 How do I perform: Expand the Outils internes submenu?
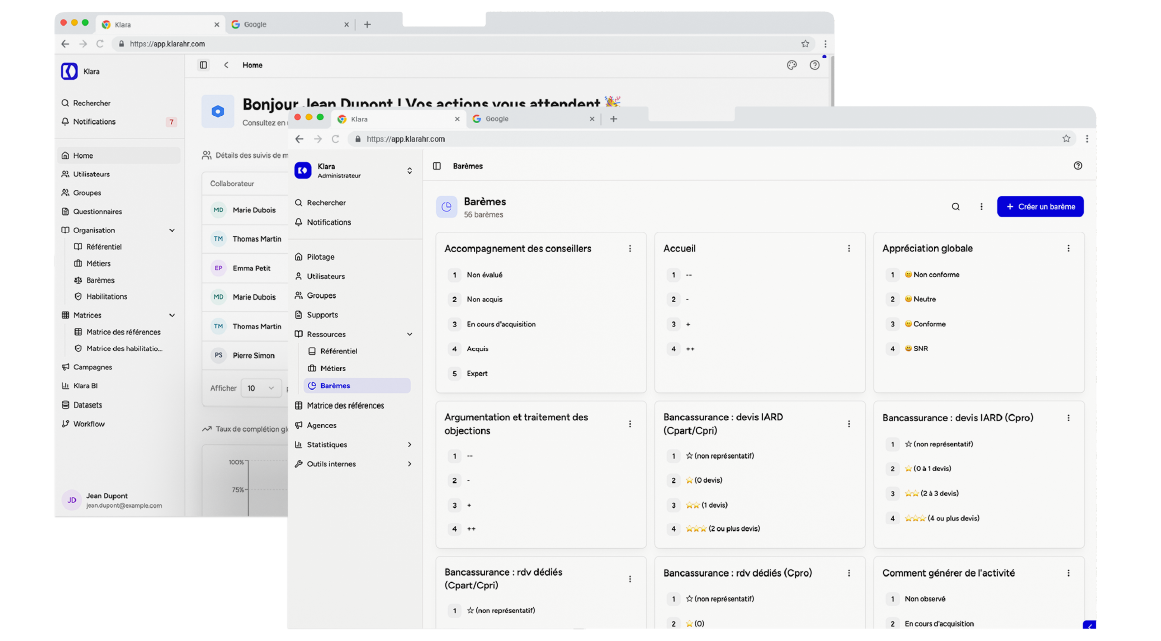click(x=409, y=464)
